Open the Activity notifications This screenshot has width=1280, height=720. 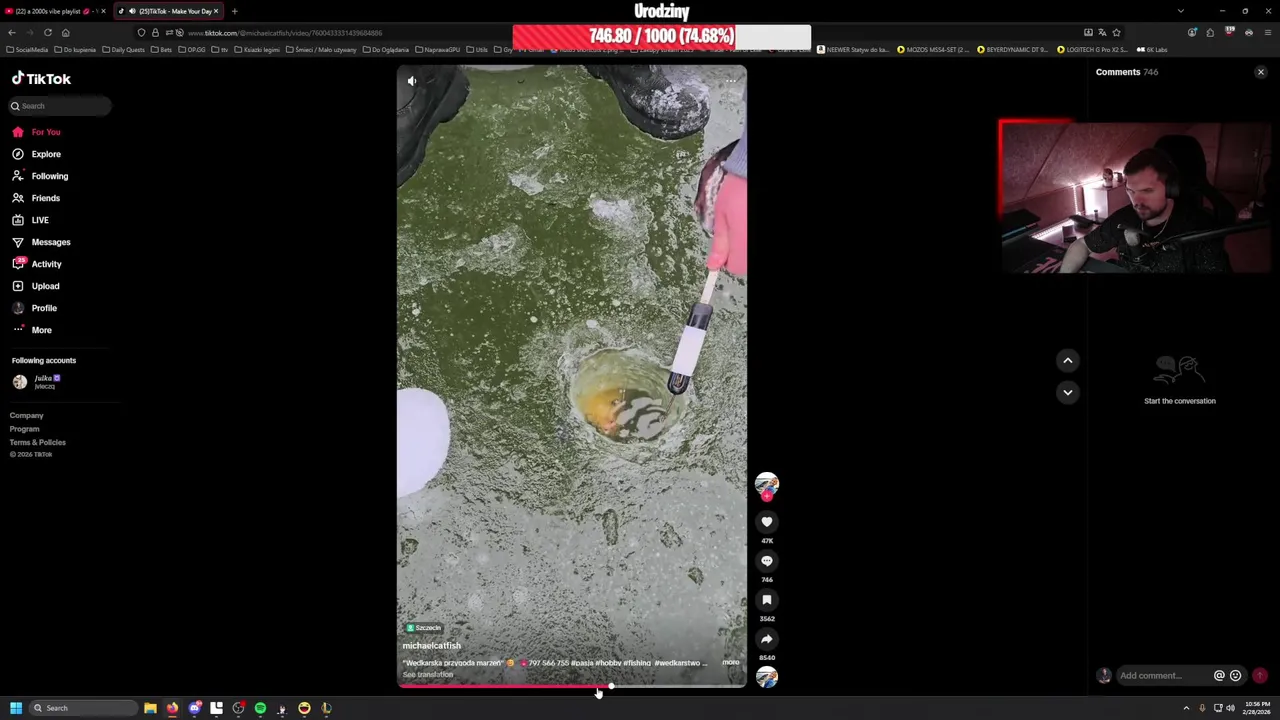click(x=37, y=264)
